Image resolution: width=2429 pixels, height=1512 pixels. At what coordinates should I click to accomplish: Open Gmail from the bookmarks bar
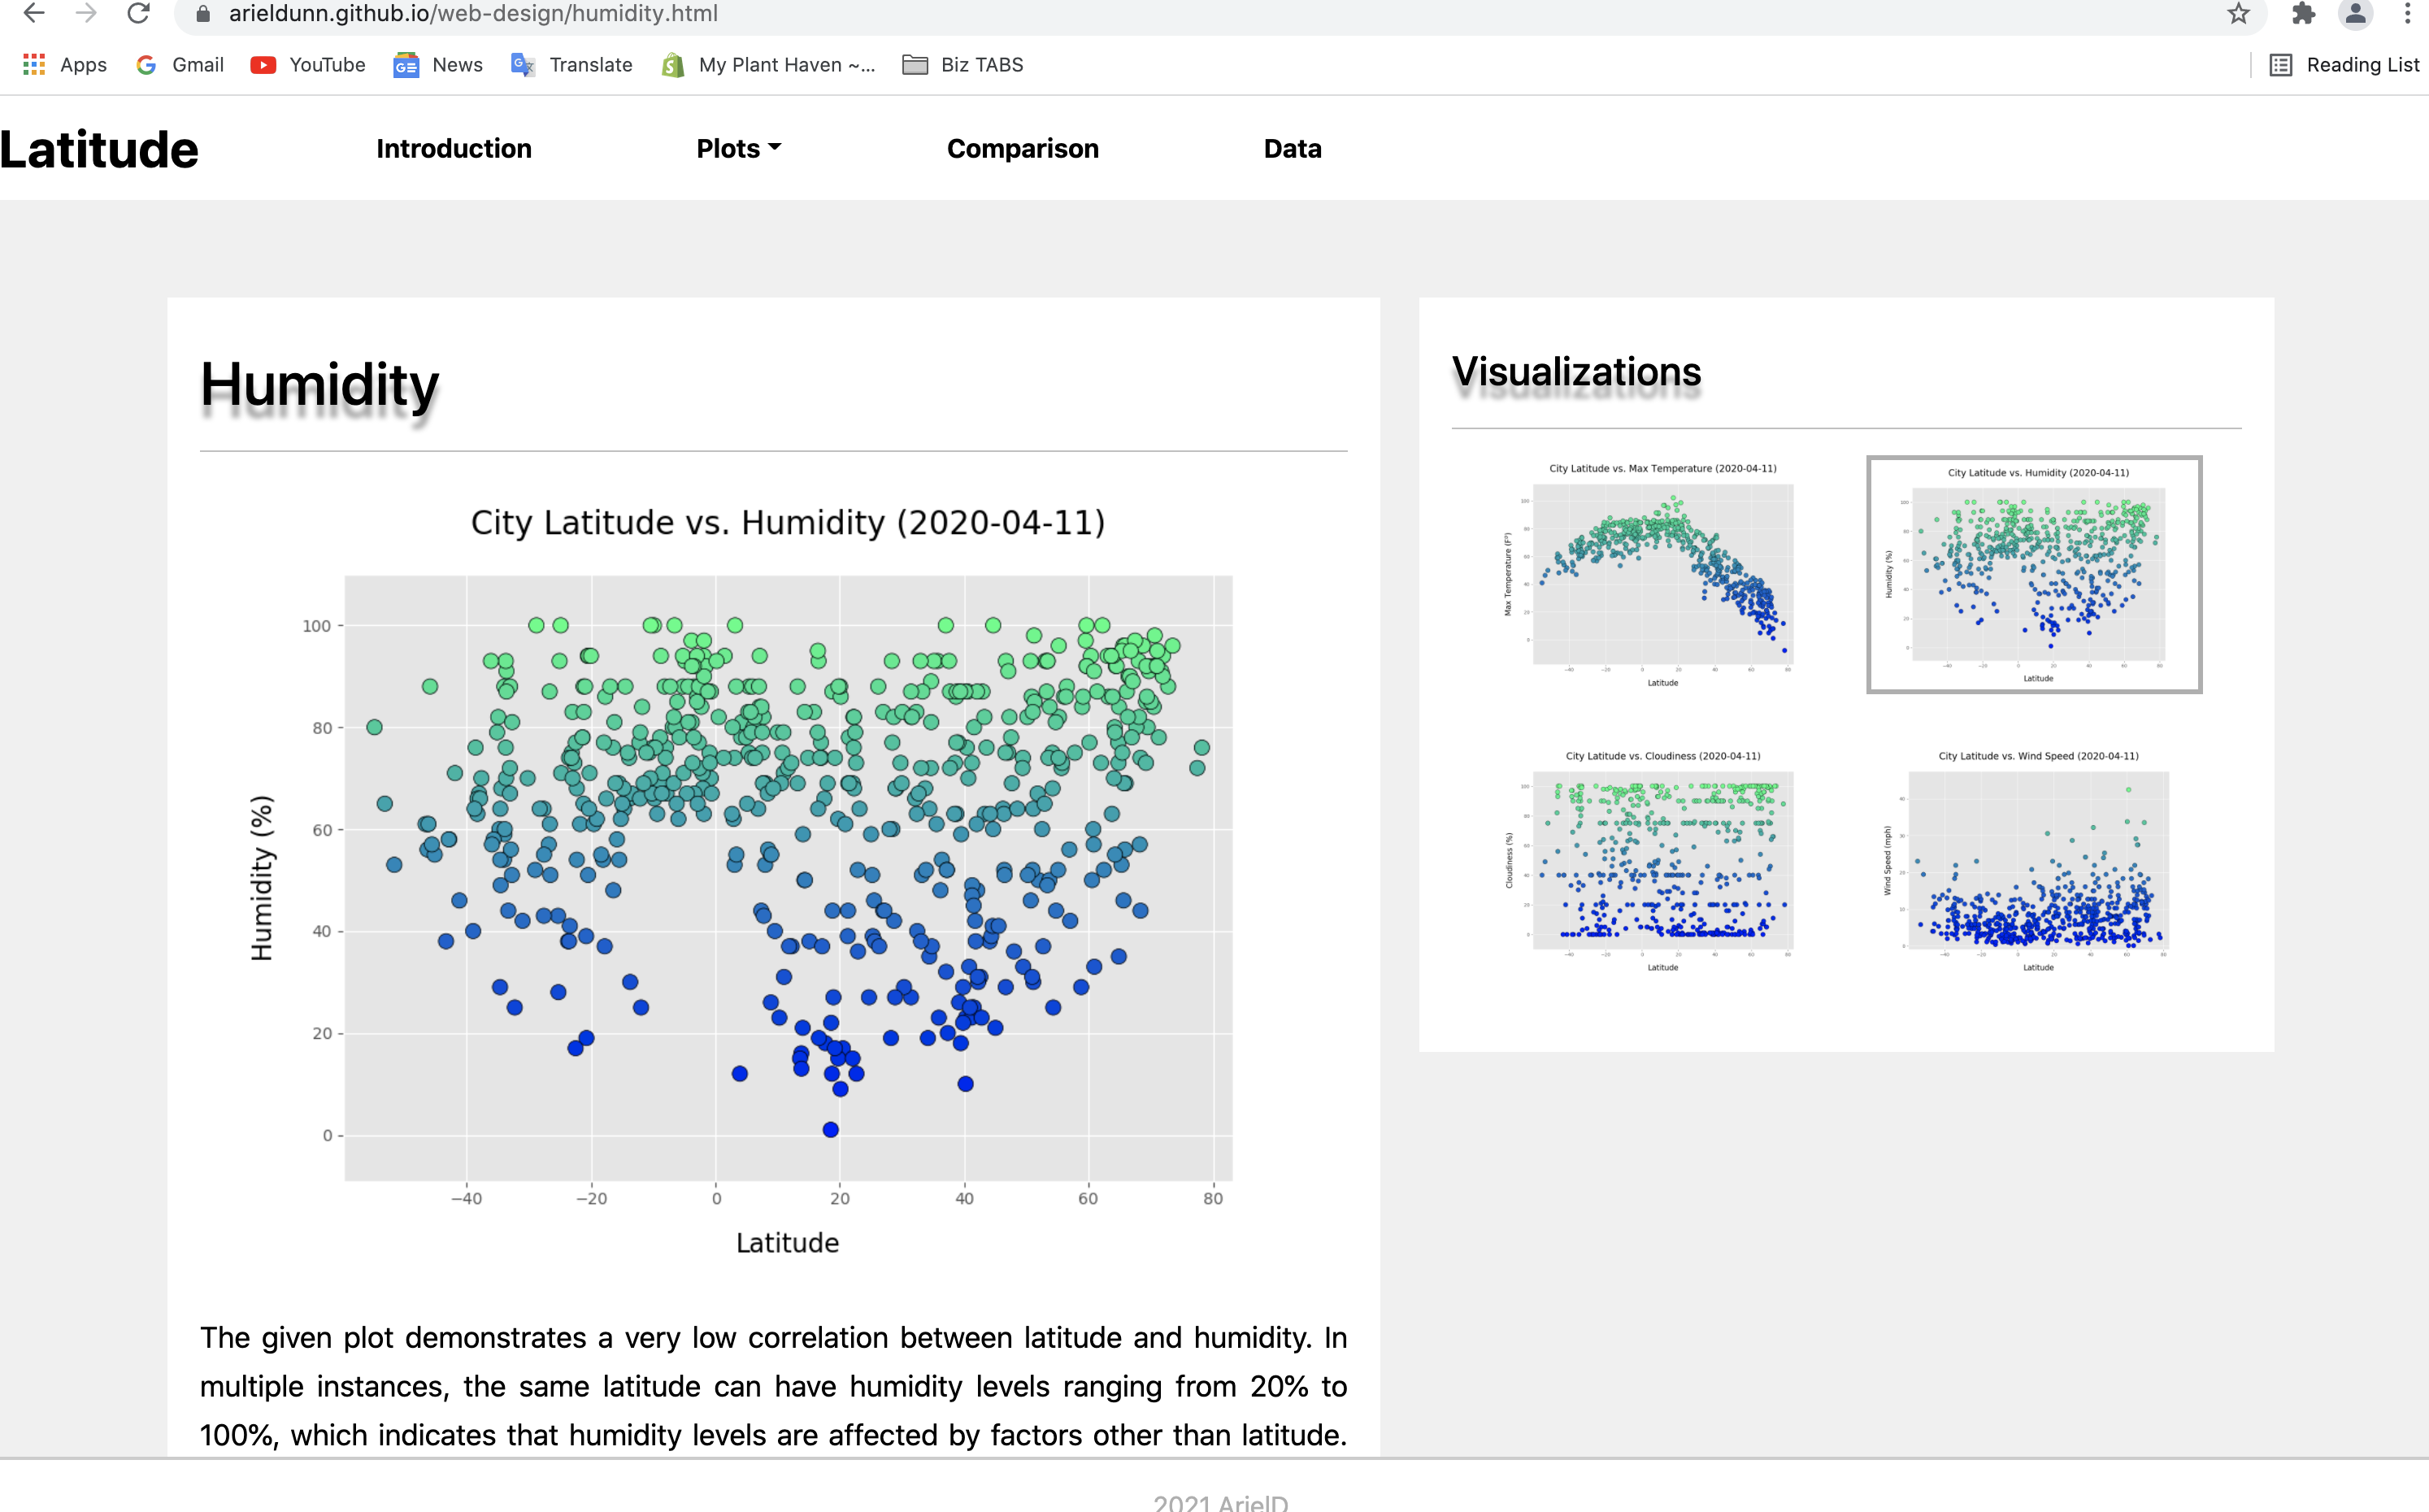click(179, 64)
